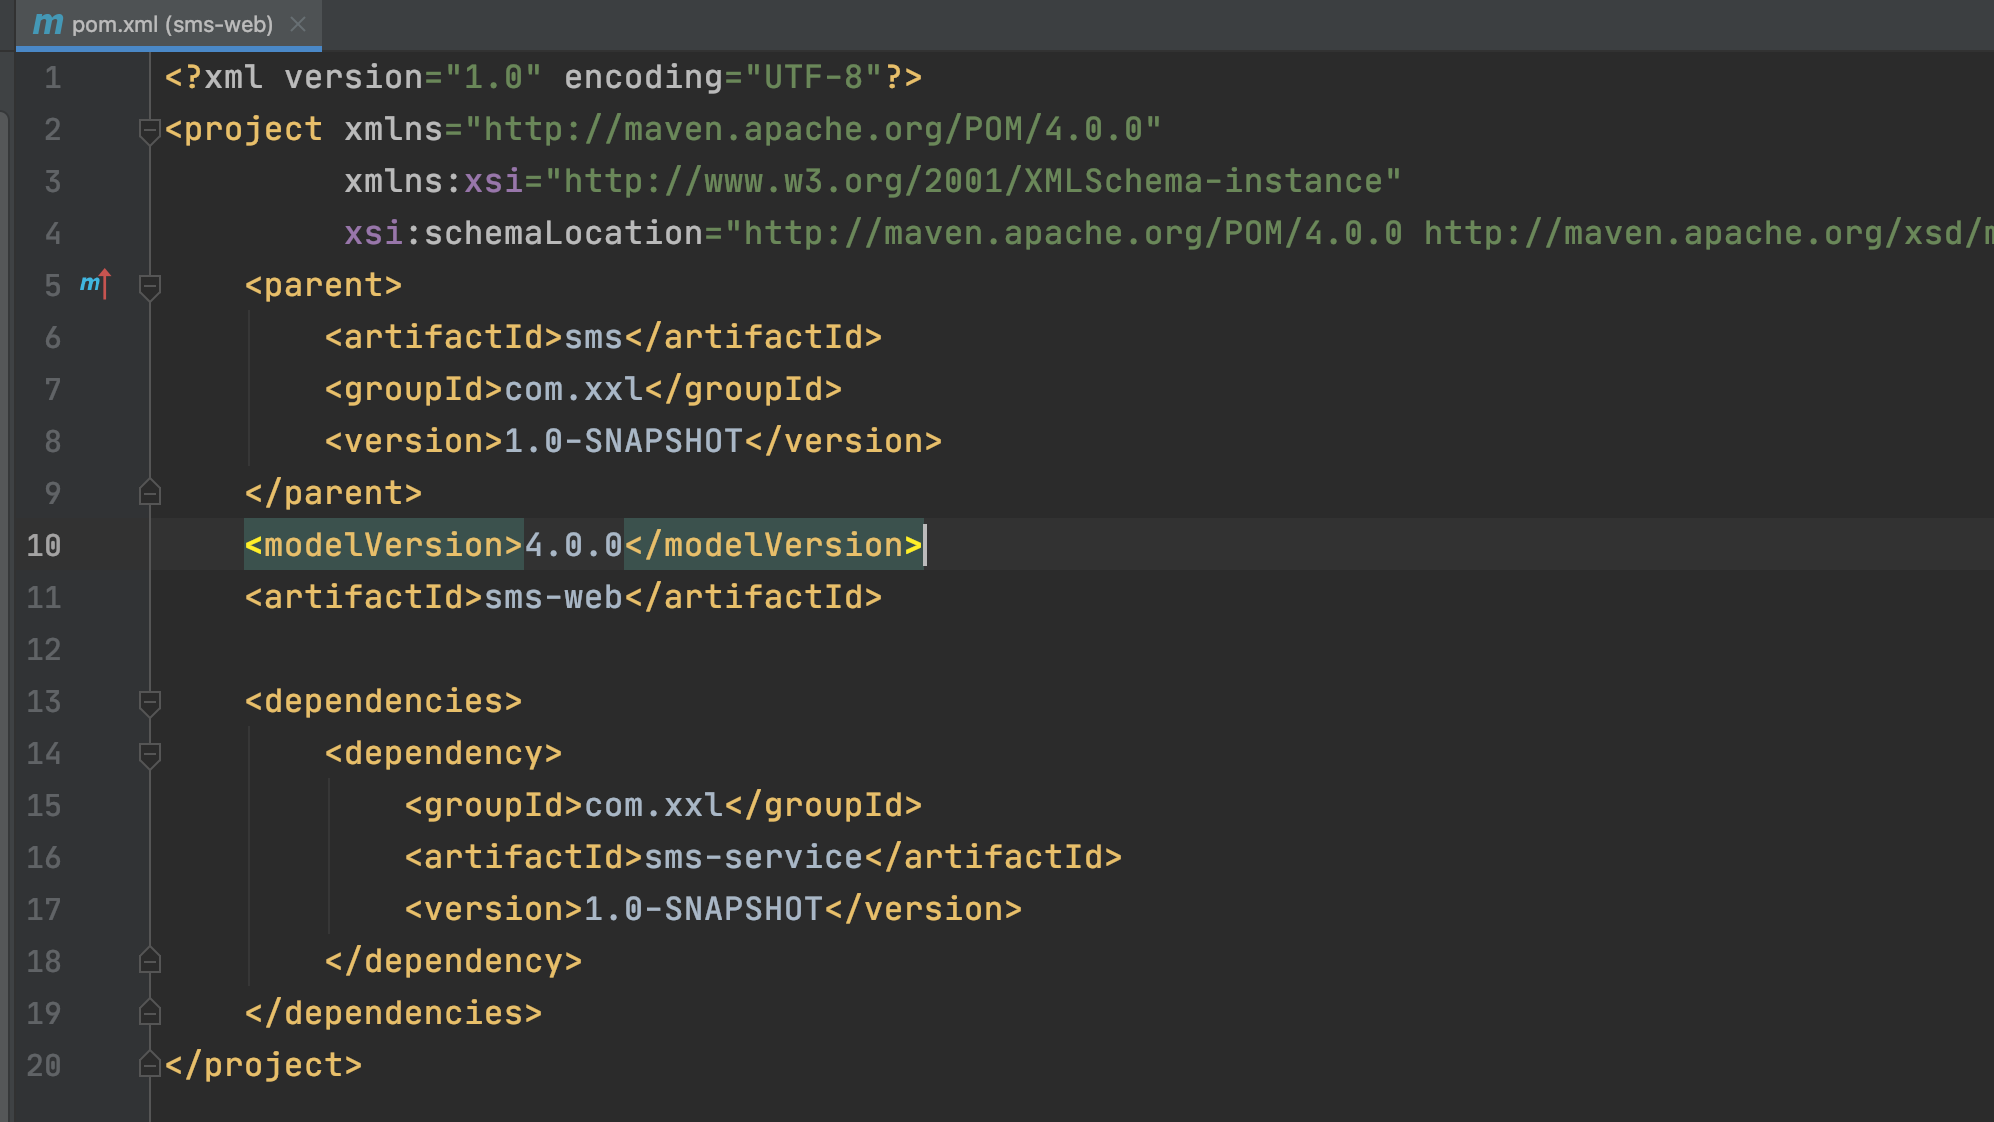Click the Maven parent gutter icon on line 5
This screenshot has height=1122, width=1994.
coord(94,285)
